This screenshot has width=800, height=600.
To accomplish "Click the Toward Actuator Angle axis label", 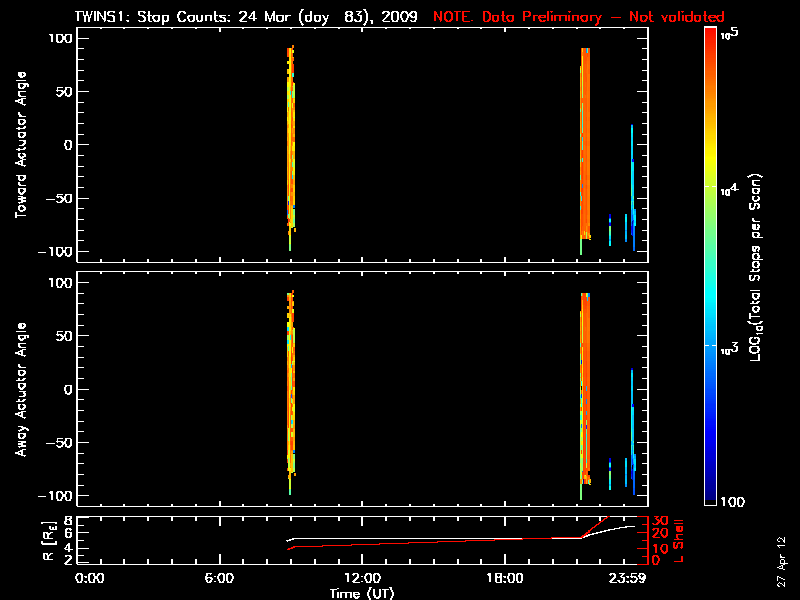I will click(19, 144).
